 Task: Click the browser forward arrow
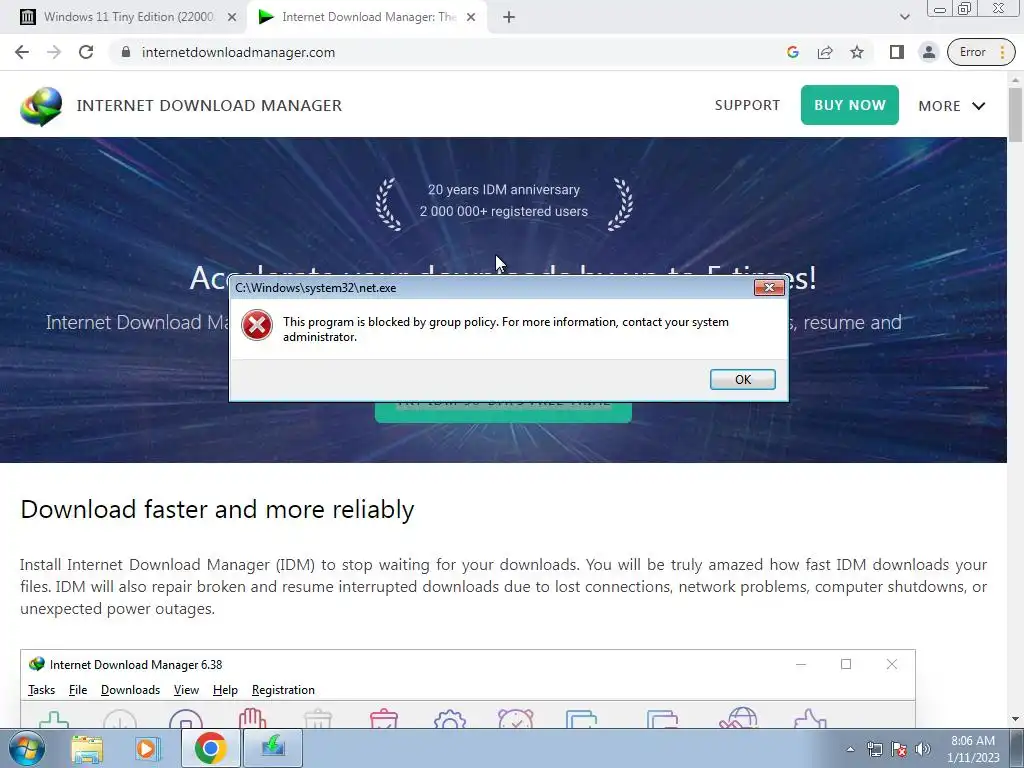[54, 52]
